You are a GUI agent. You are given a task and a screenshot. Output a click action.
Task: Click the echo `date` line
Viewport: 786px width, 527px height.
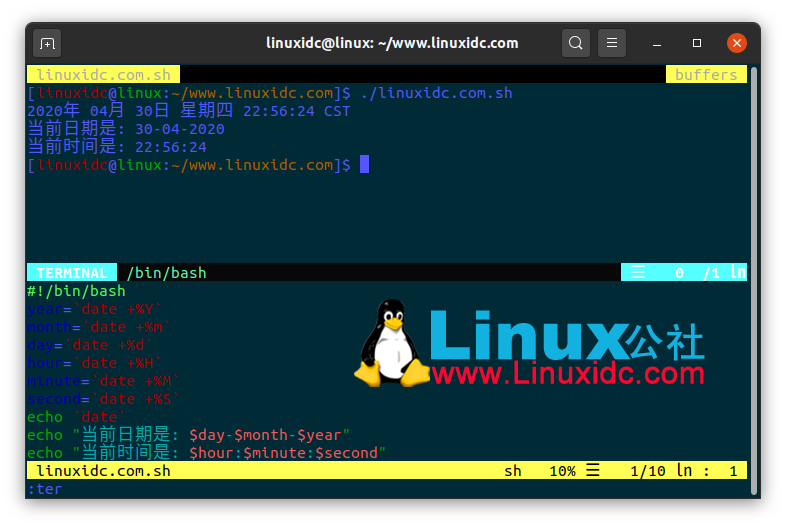76,417
